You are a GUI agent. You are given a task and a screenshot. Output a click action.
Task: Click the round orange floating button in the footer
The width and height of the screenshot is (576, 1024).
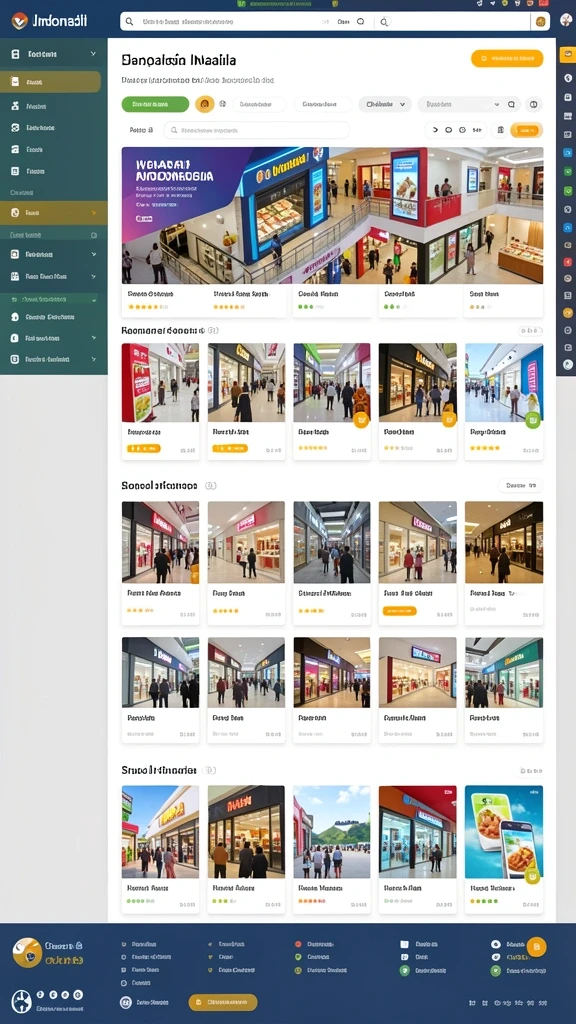[x=536, y=946]
